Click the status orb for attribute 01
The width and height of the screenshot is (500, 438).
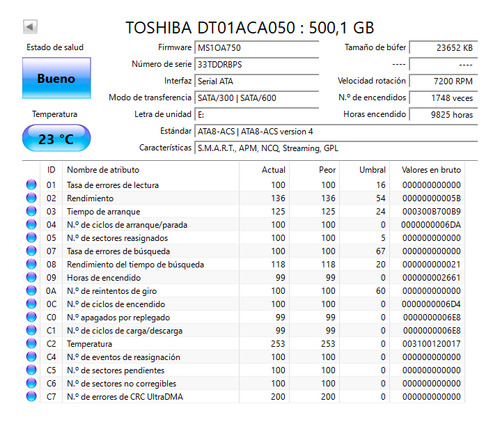click(x=31, y=185)
